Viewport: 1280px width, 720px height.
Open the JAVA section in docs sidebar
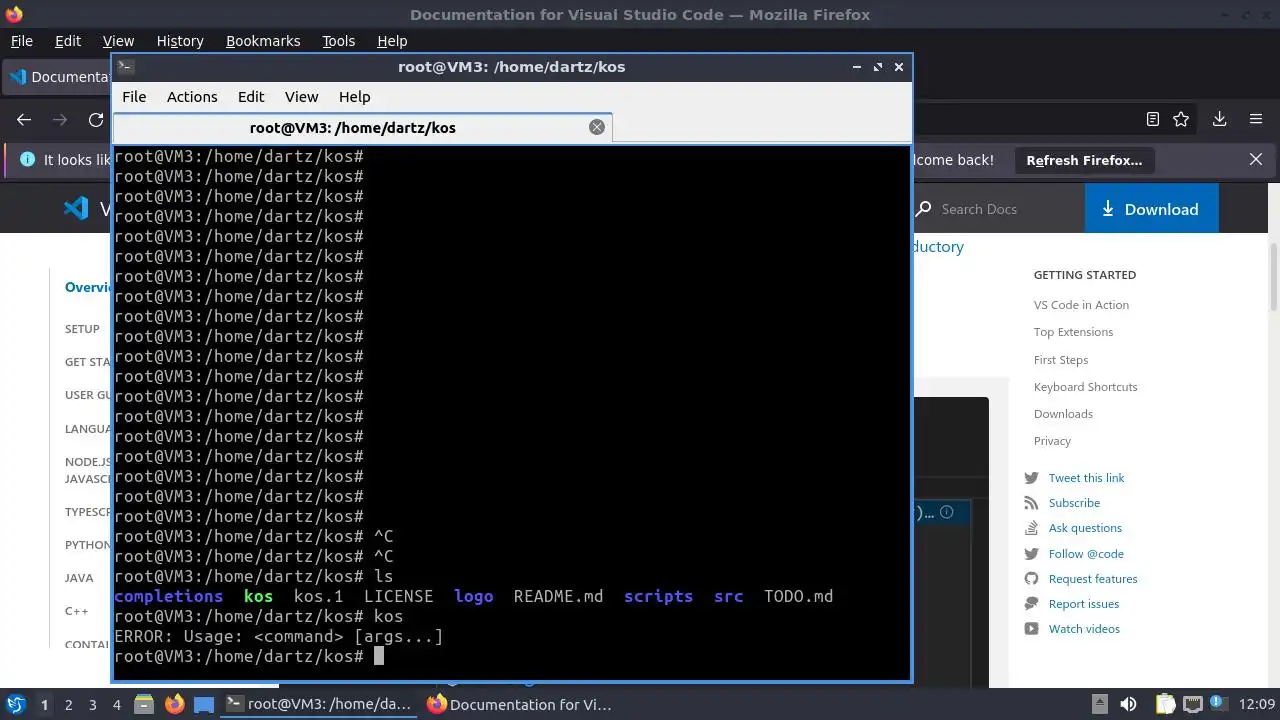coord(79,578)
